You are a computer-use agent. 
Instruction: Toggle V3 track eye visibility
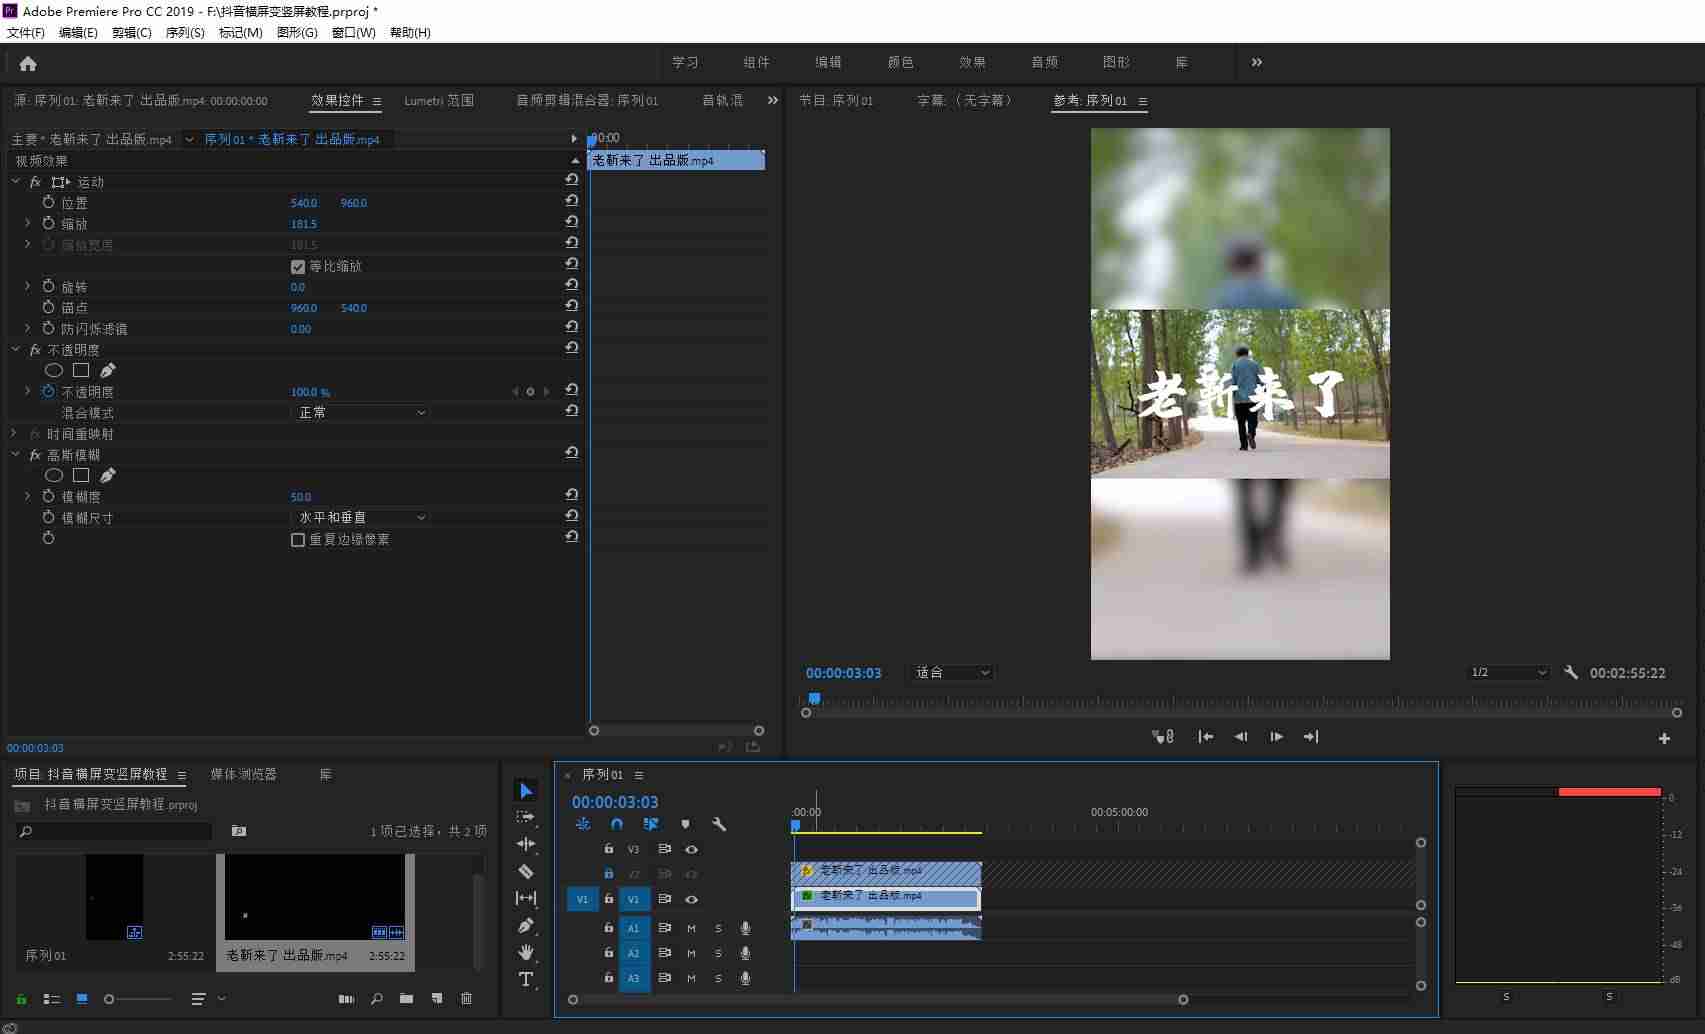(691, 849)
